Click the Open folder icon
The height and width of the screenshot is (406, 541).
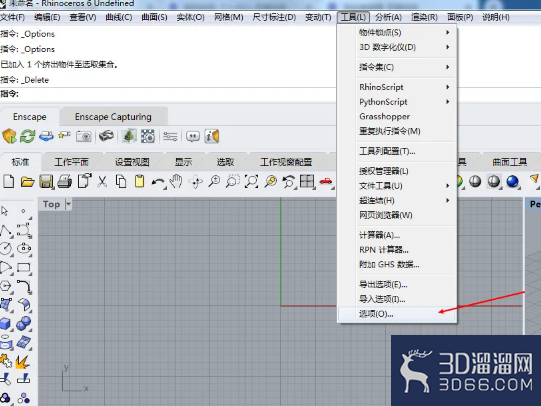(27, 181)
